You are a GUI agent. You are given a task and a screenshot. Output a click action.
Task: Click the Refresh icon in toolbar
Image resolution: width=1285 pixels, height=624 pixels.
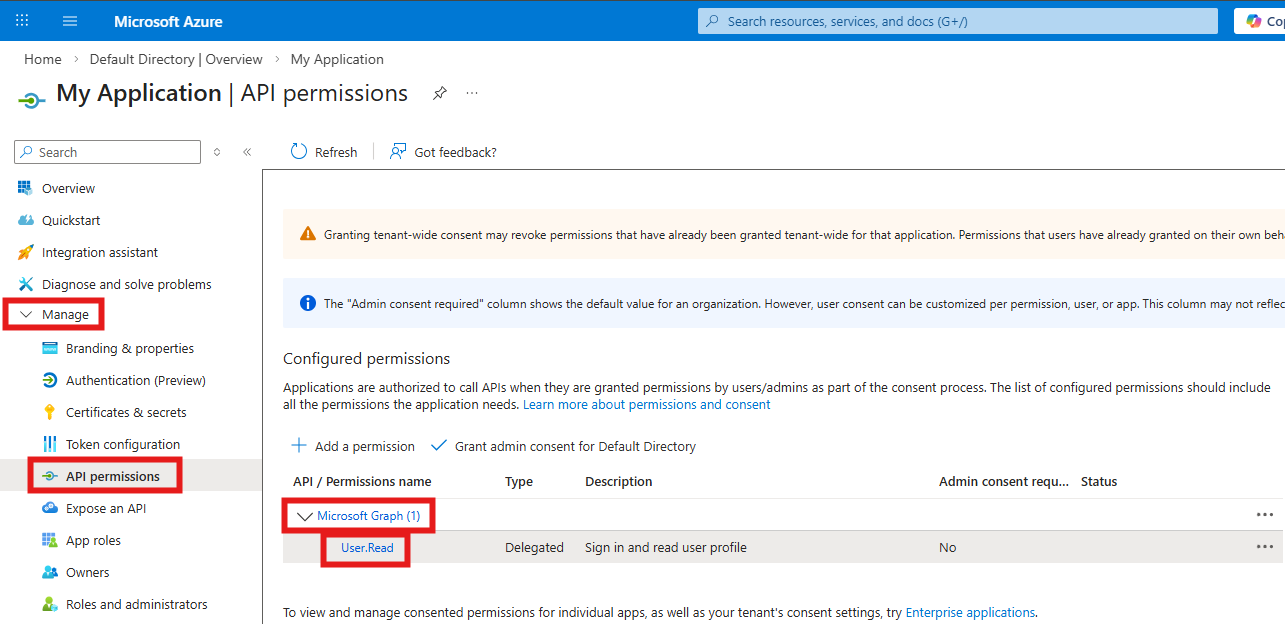coord(299,152)
